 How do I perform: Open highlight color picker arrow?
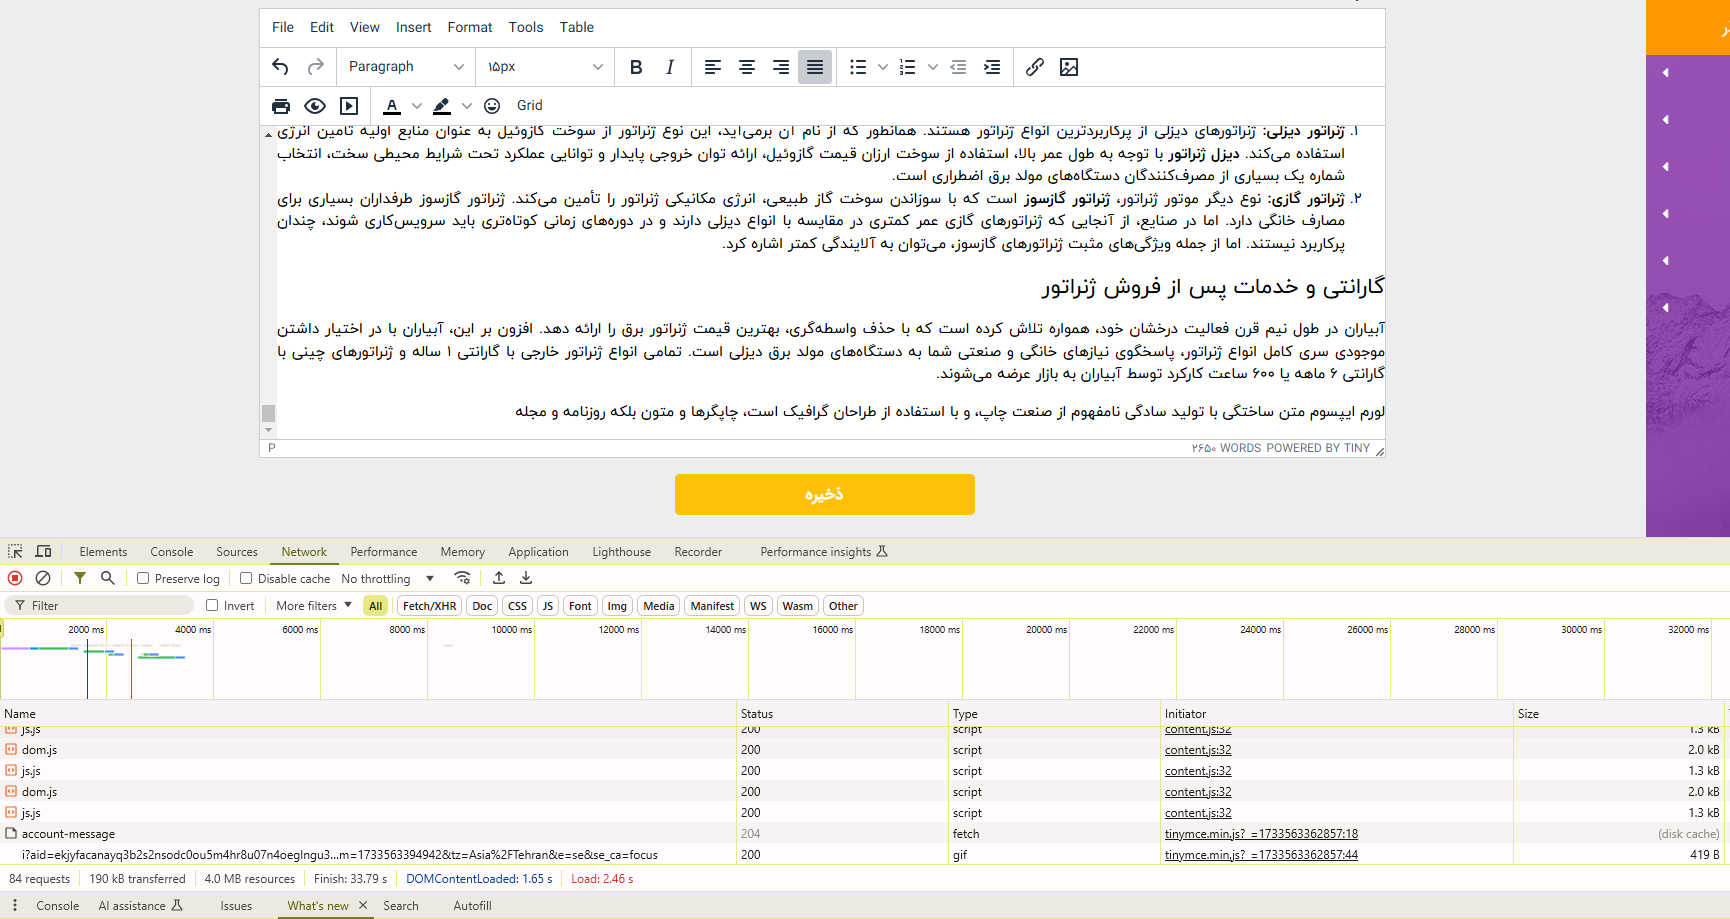(x=467, y=106)
